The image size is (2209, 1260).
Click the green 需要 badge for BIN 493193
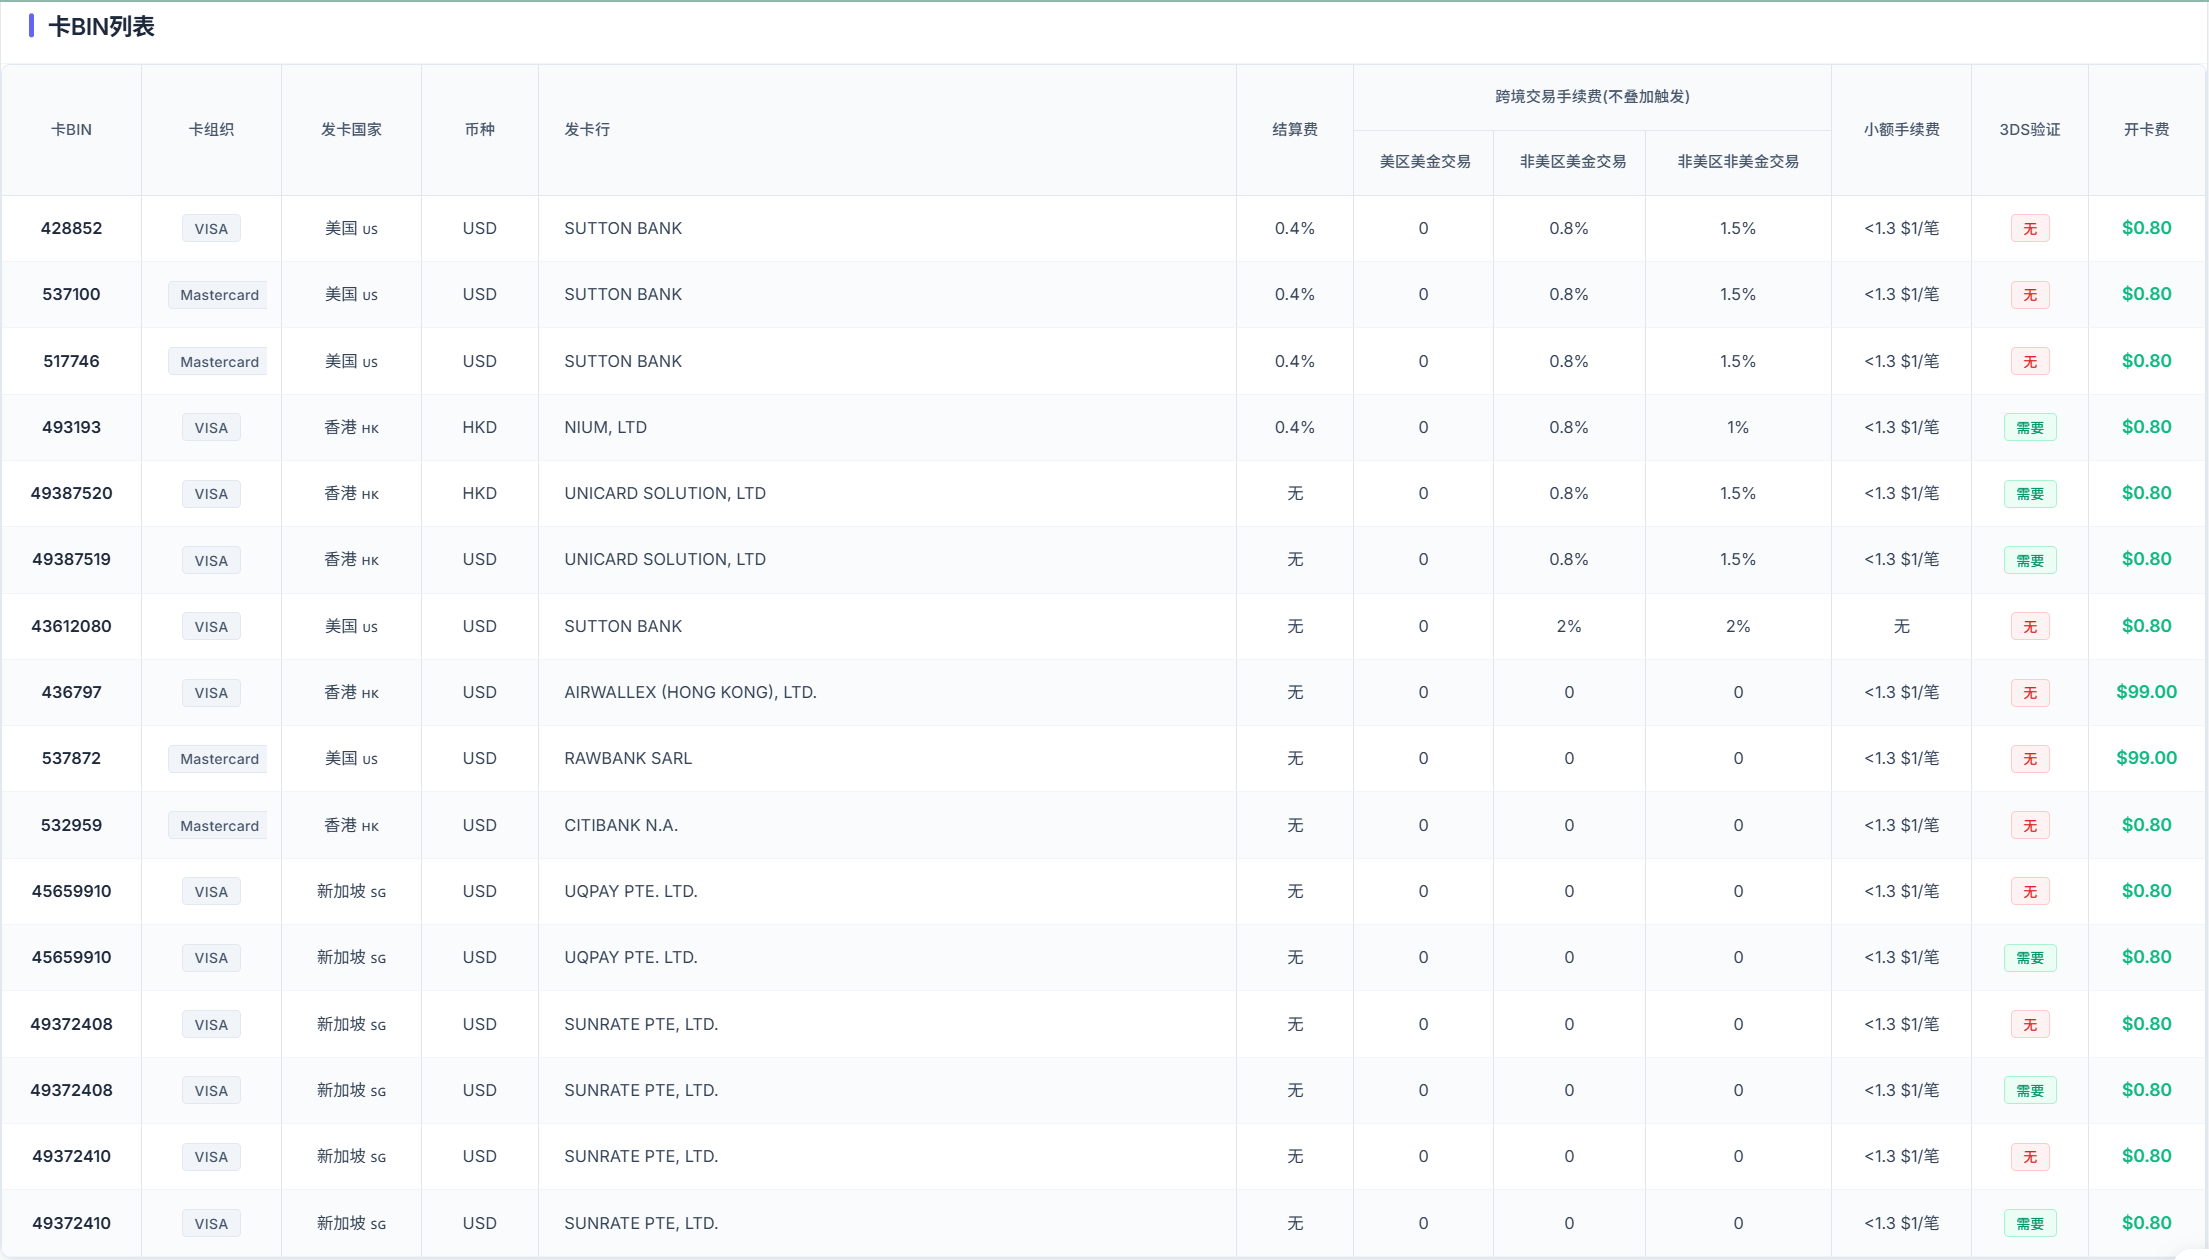pyautogui.click(x=2030, y=428)
